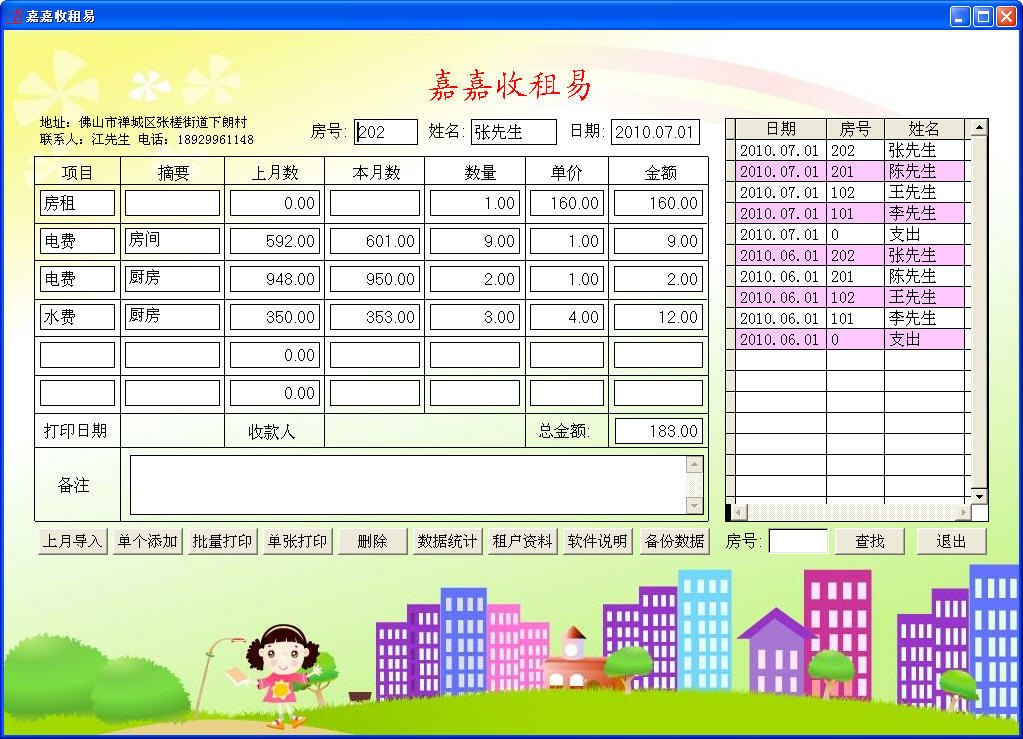Select record 2010.06.01 102 王先生
1023x739 pixels.
tap(850, 297)
